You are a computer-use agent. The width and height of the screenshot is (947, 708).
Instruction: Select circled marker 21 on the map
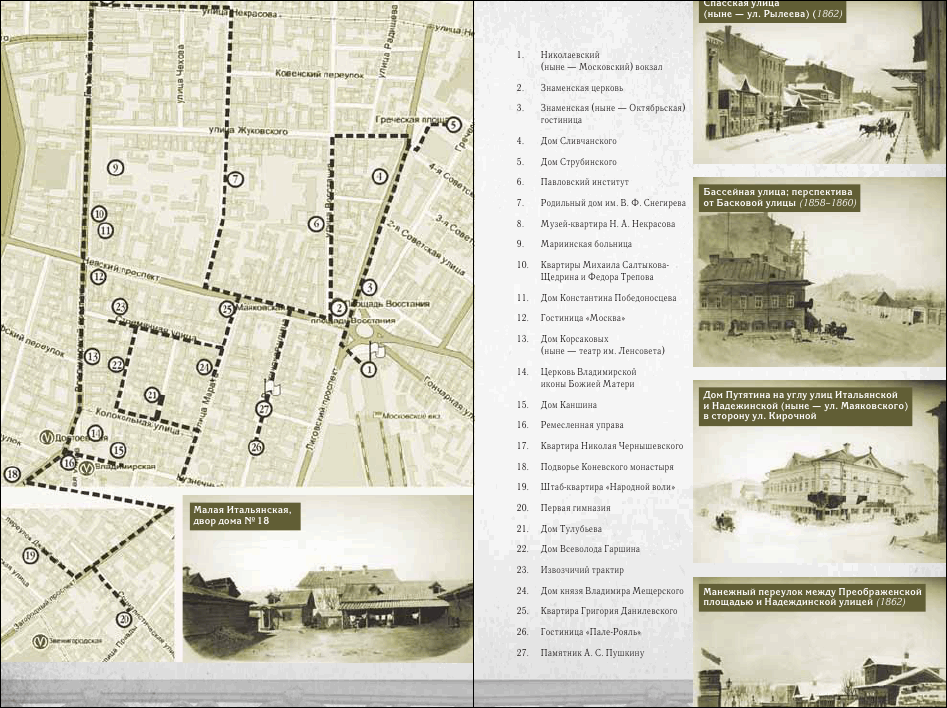[x=152, y=395]
